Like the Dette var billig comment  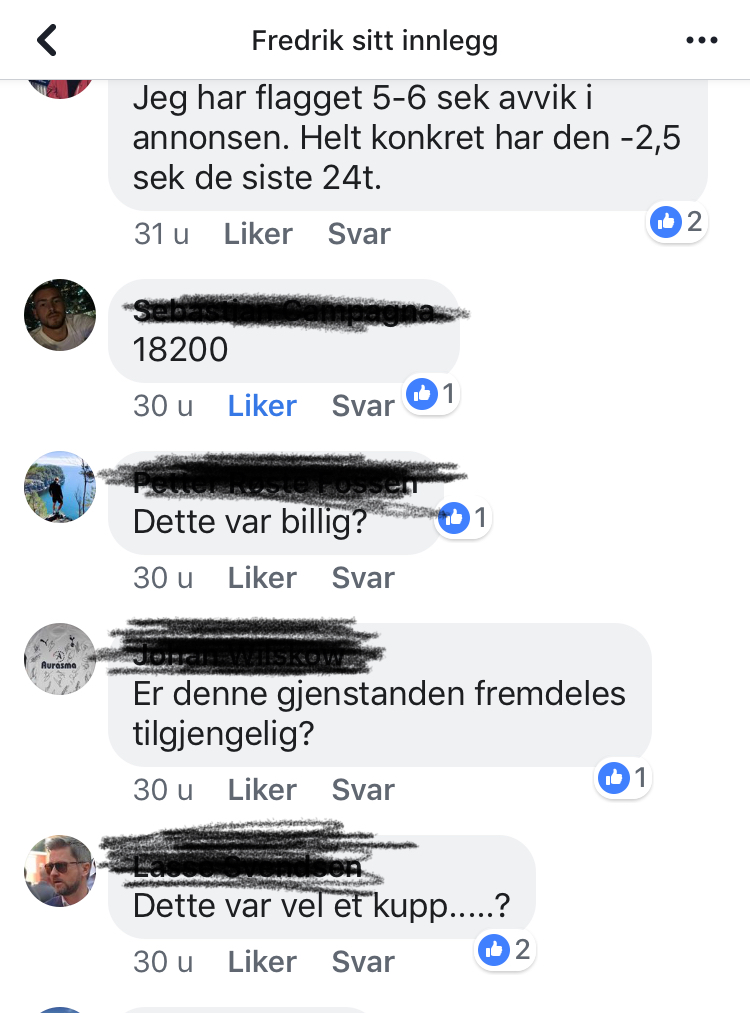coord(262,578)
